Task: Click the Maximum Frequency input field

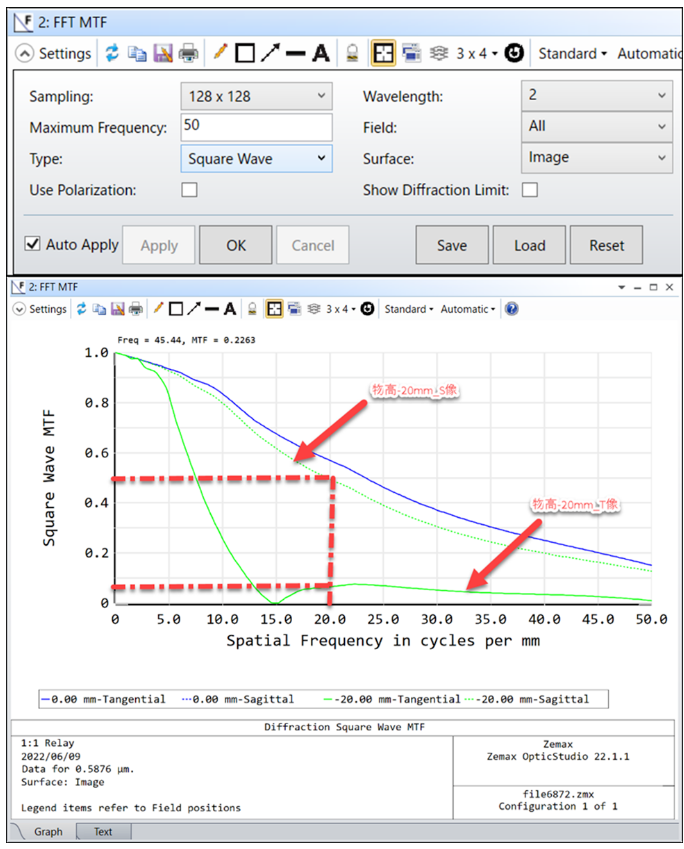Action: (256, 127)
